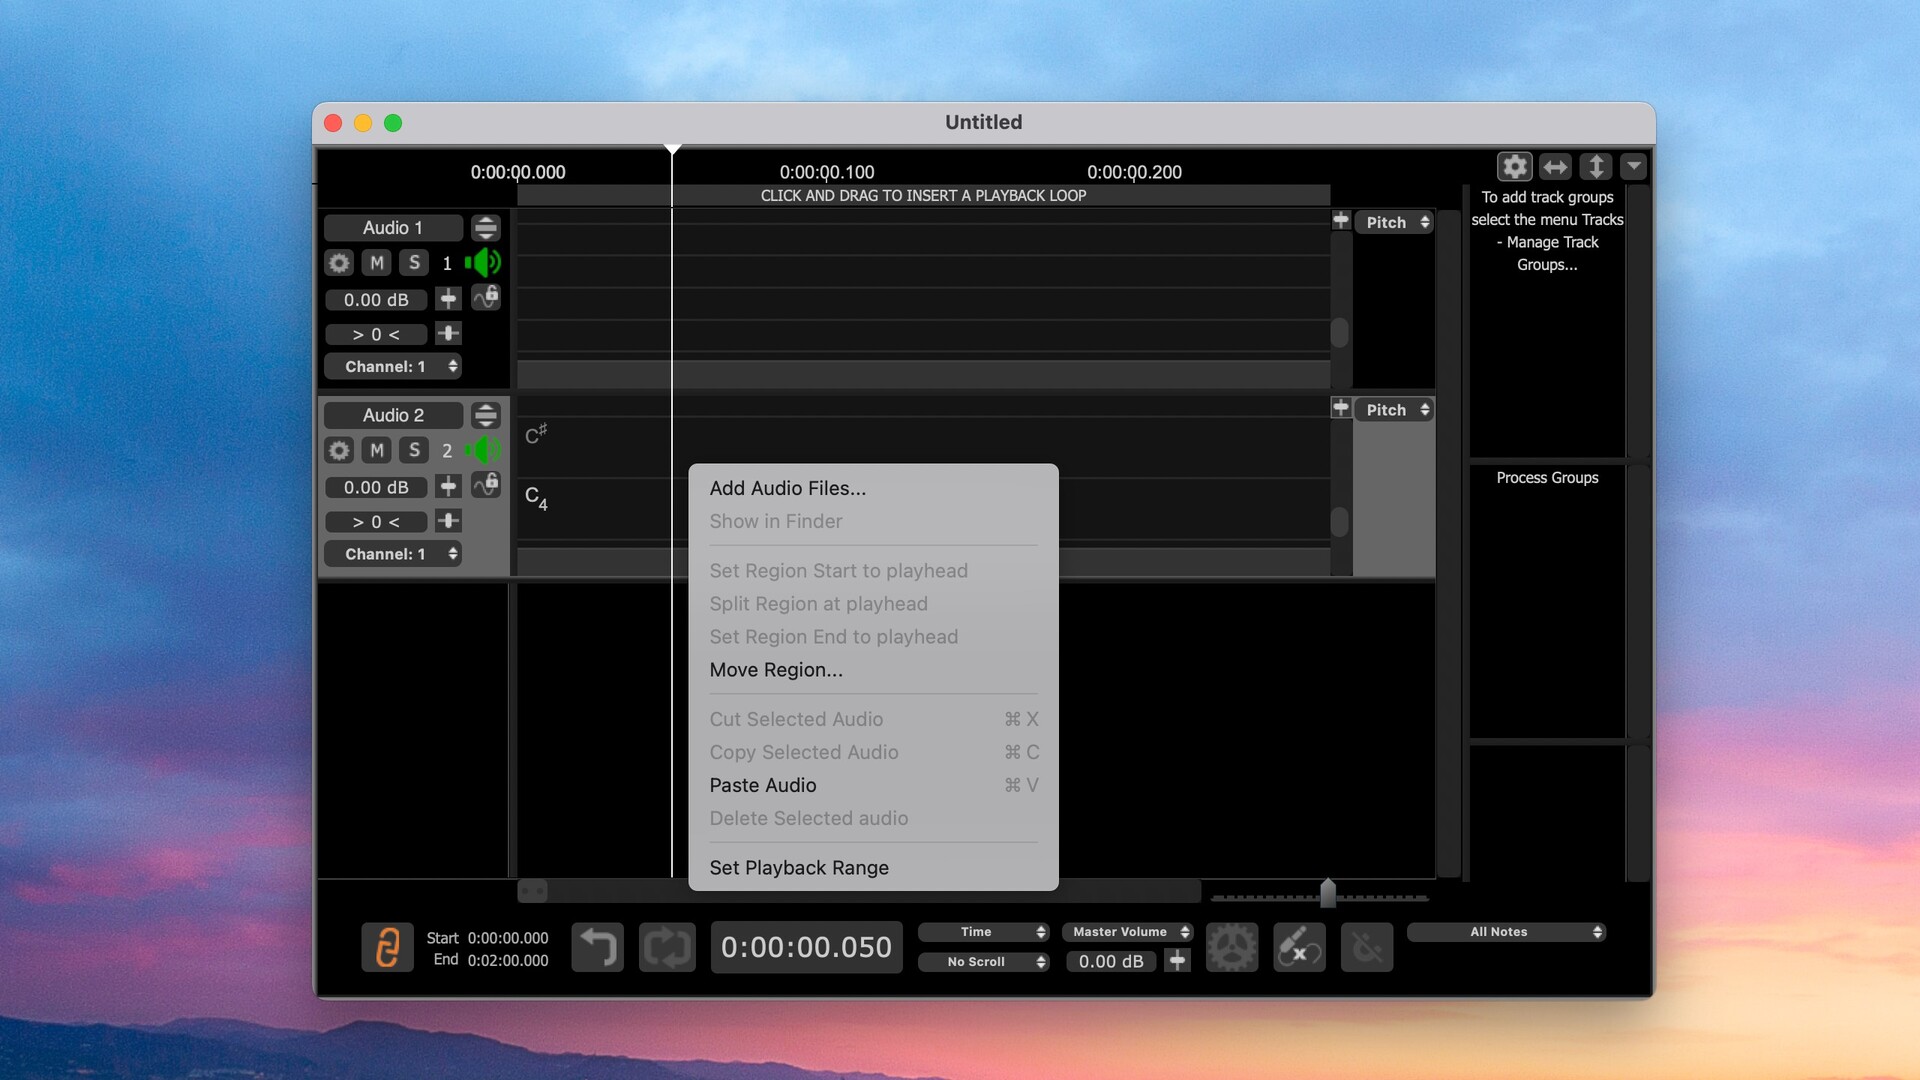Click the green speaker icon on Audio 2
1920x1080 pixels.
[484, 450]
